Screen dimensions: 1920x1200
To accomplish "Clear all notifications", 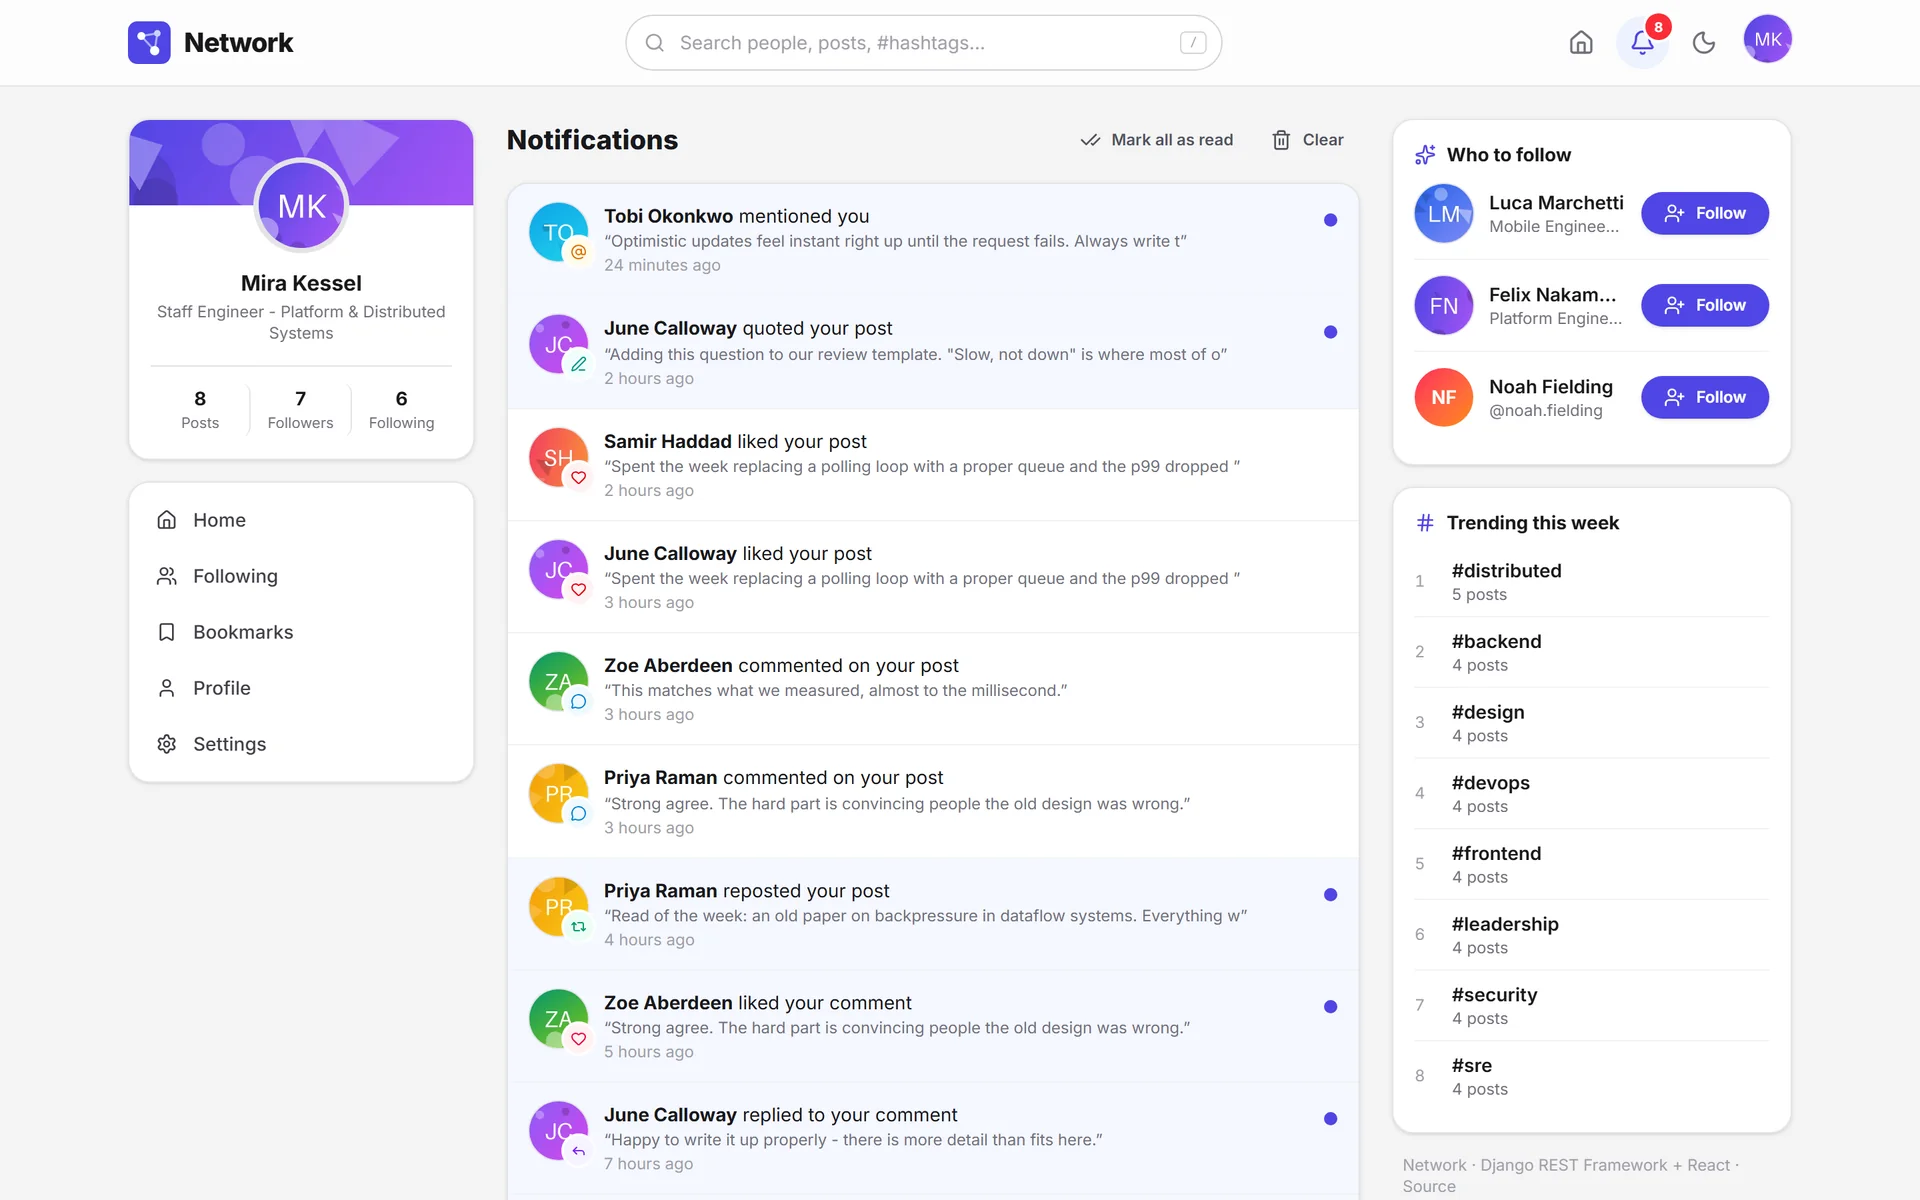I will click(x=1307, y=140).
